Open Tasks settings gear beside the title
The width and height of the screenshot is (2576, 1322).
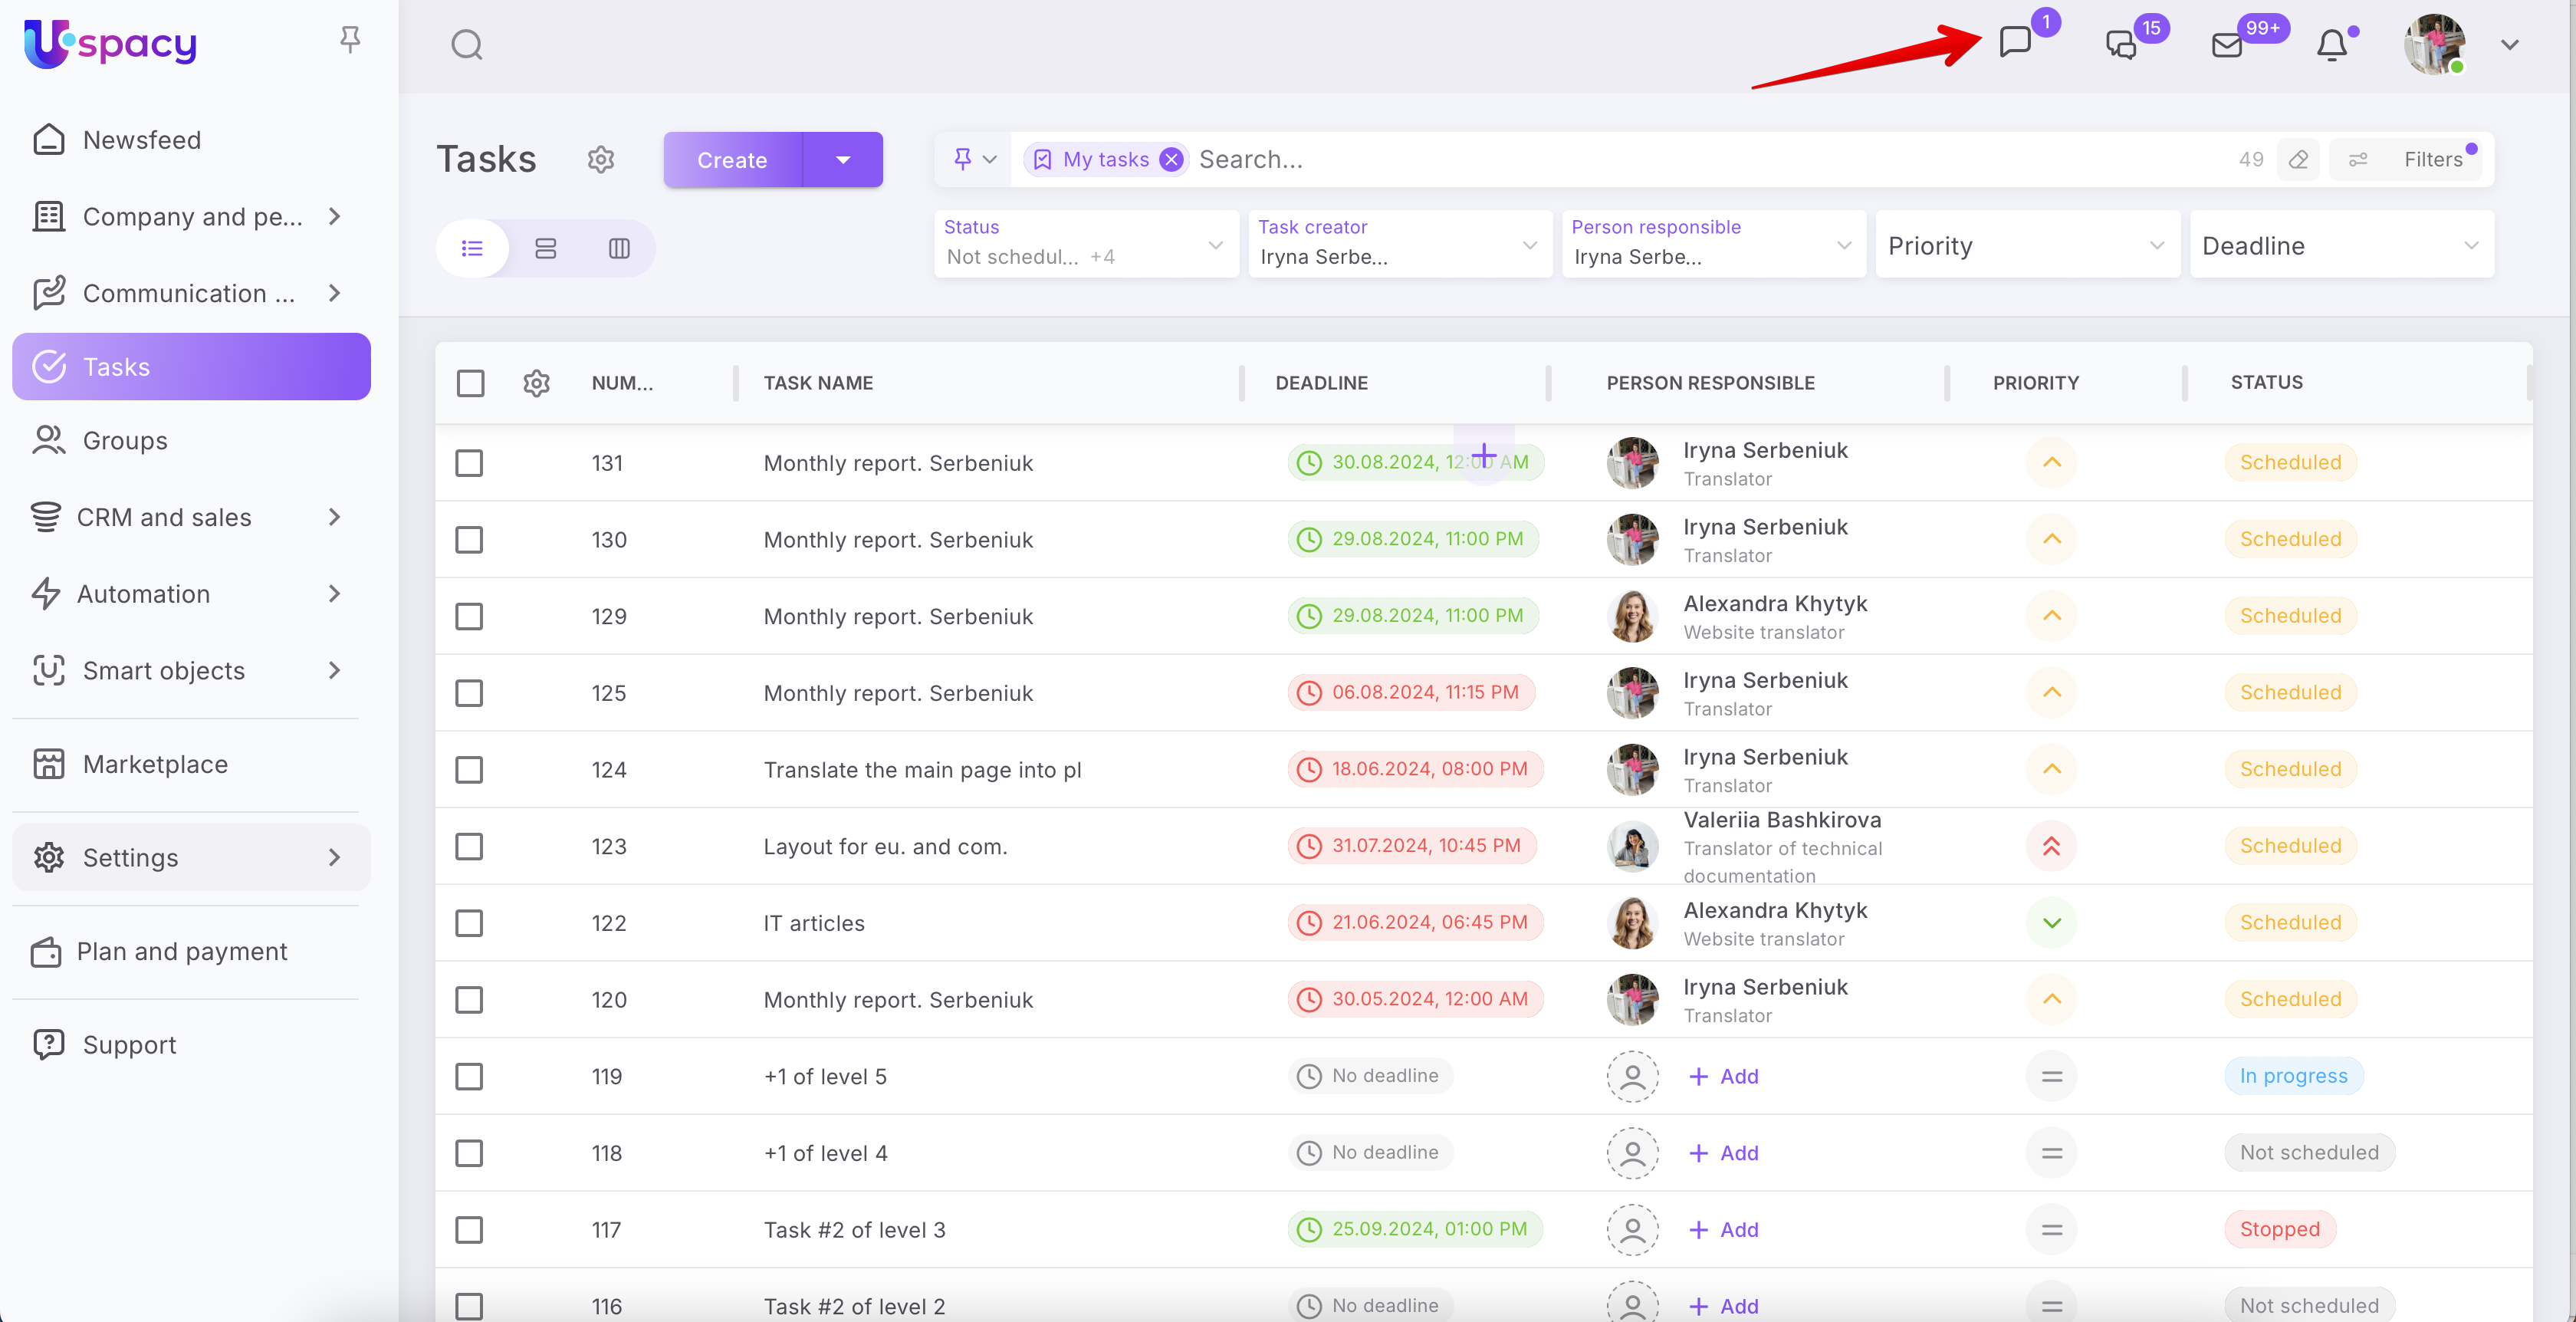pos(600,159)
